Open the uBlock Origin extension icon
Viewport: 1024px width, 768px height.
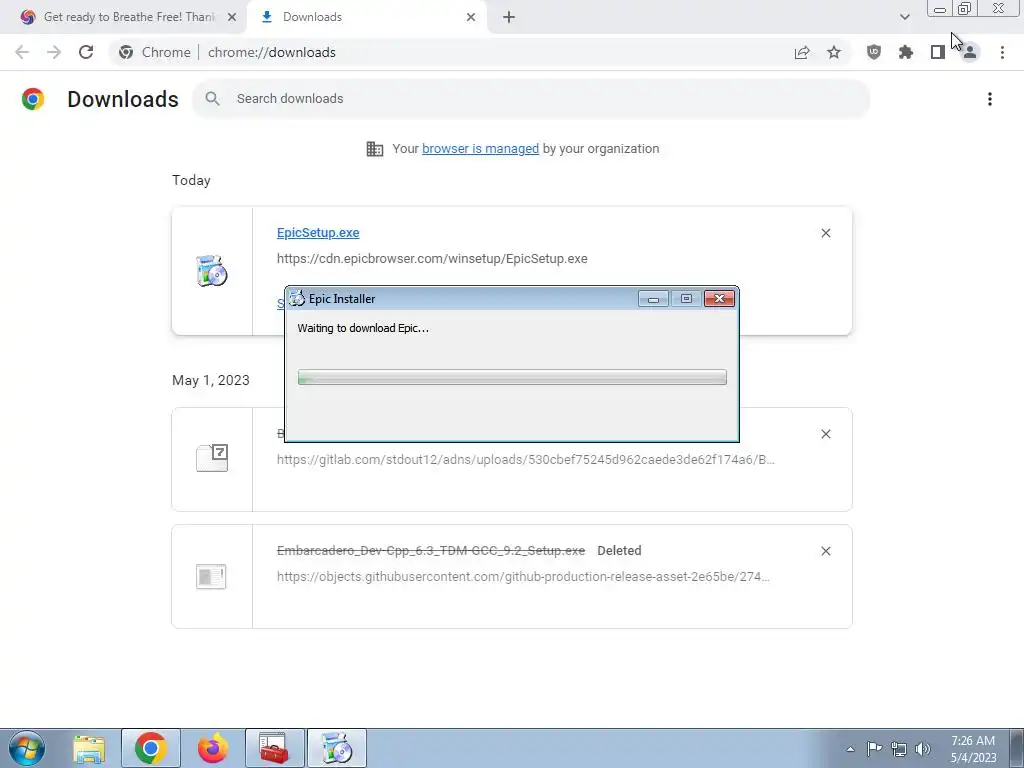[874, 52]
